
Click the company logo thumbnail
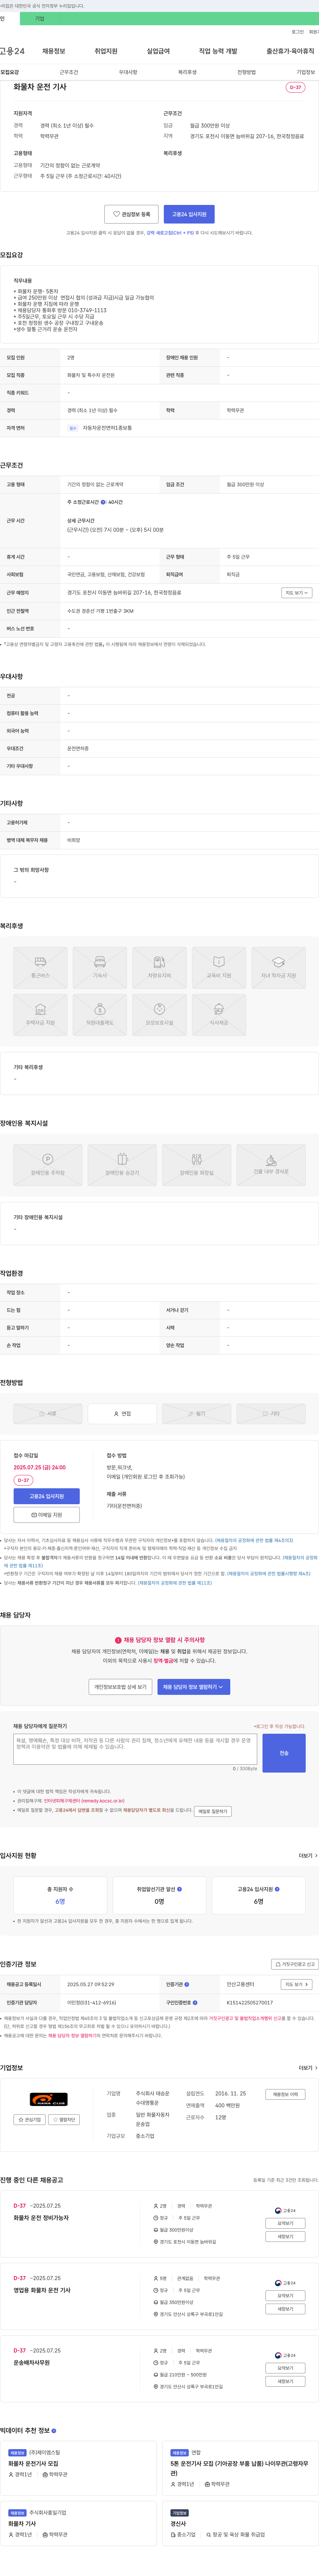(49, 2099)
